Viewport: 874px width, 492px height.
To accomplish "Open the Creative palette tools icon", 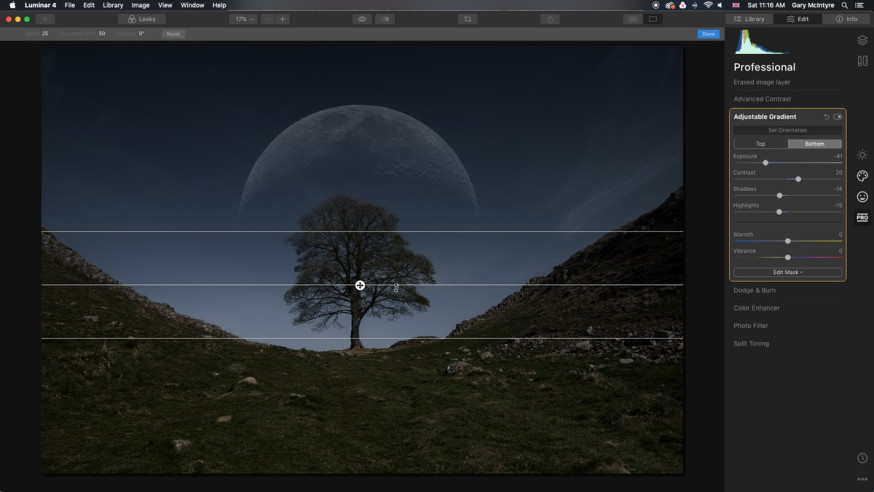I will pyautogui.click(x=862, y=176).
